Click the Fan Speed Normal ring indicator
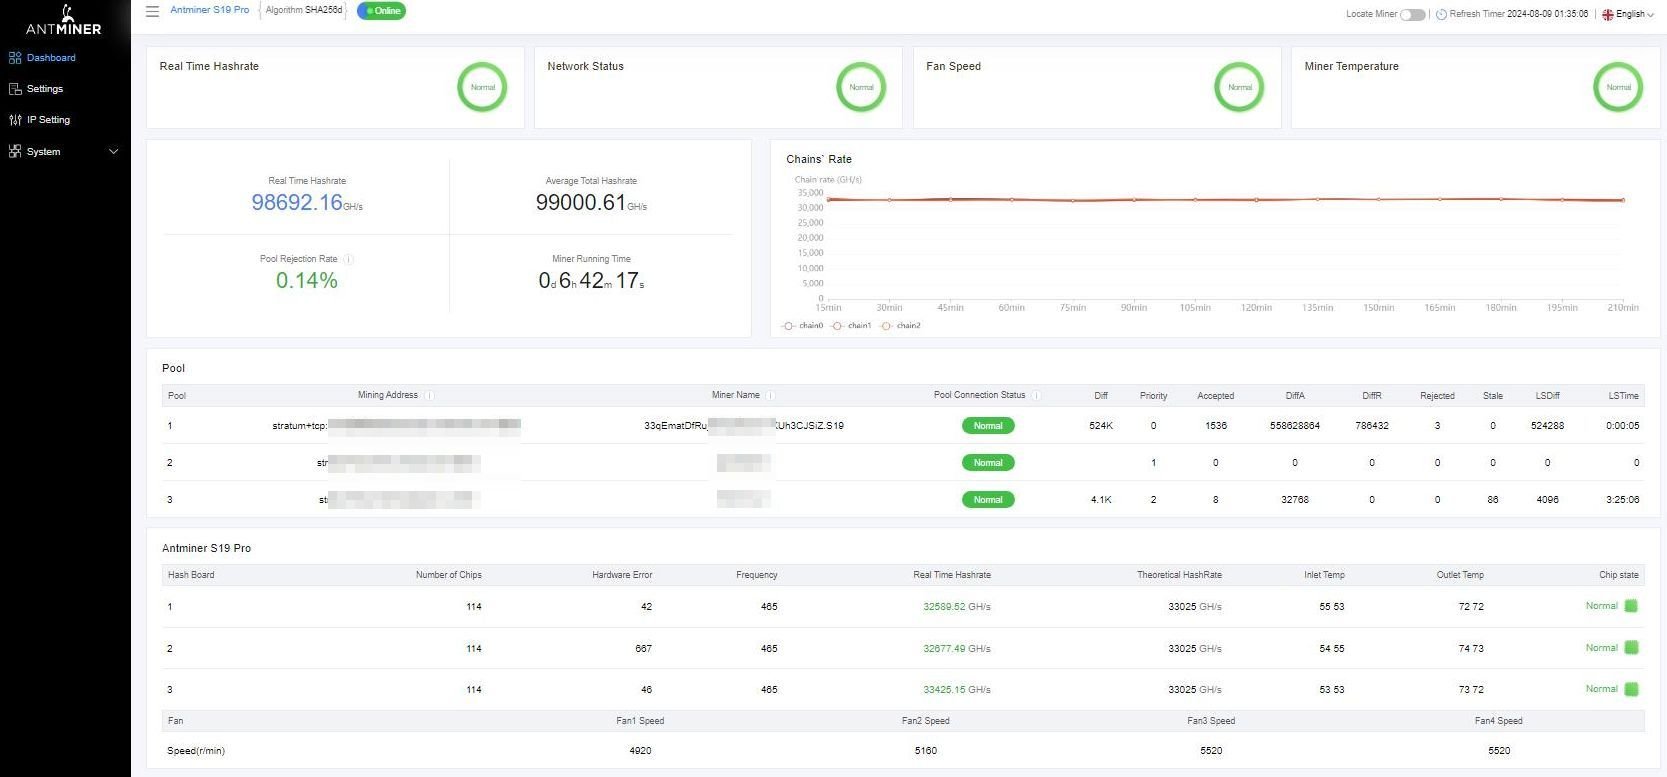This screenshot has height=777, width=1667. [x=1240, y=87]
